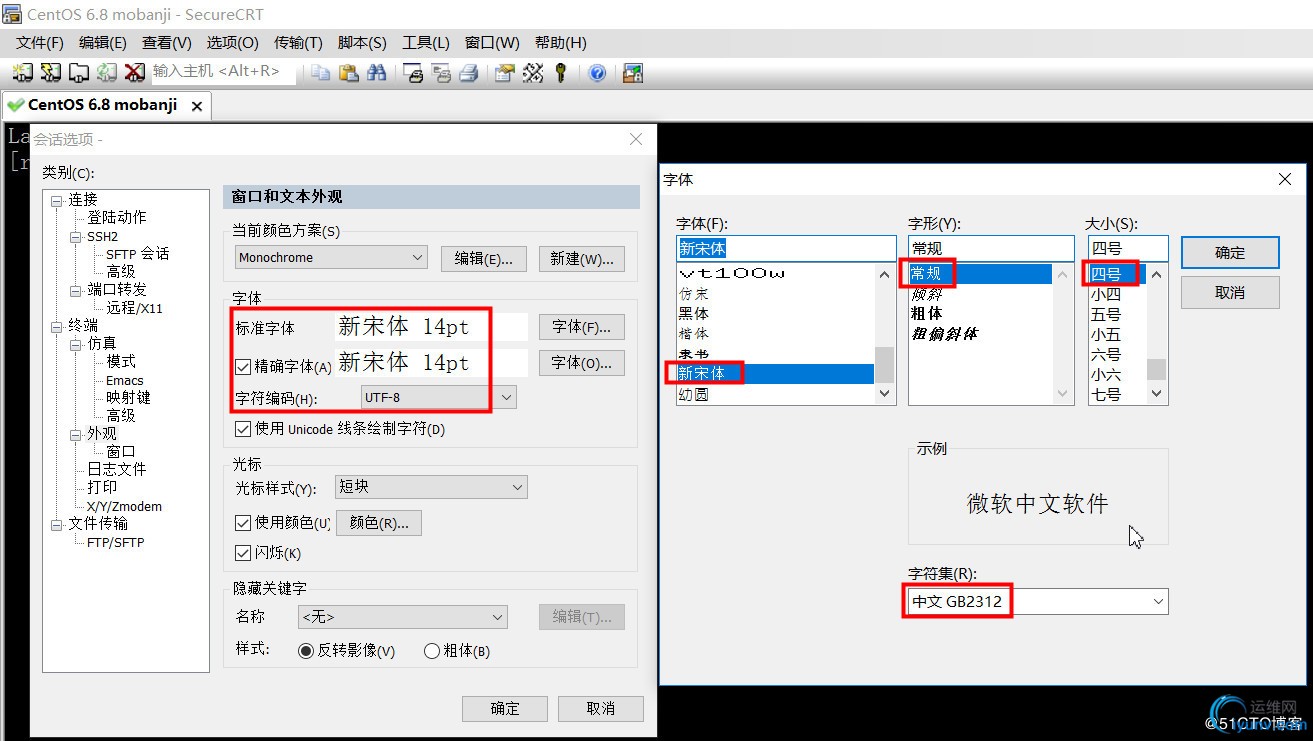Viewport: 1313px width, 741px height.
Task: Toggle 使用 Unicode 线条绘制字符 checkbox
Action: [x=243, y=429]
